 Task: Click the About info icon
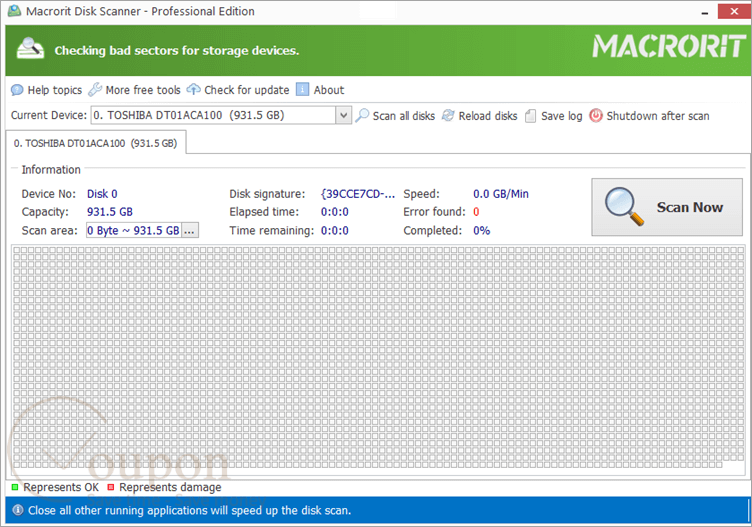(303, 90)
